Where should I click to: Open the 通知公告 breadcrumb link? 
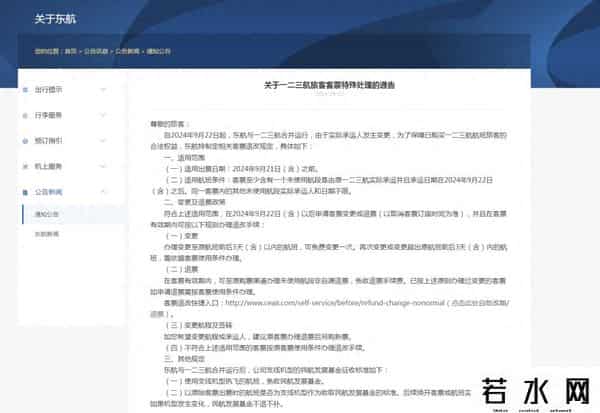158,51
